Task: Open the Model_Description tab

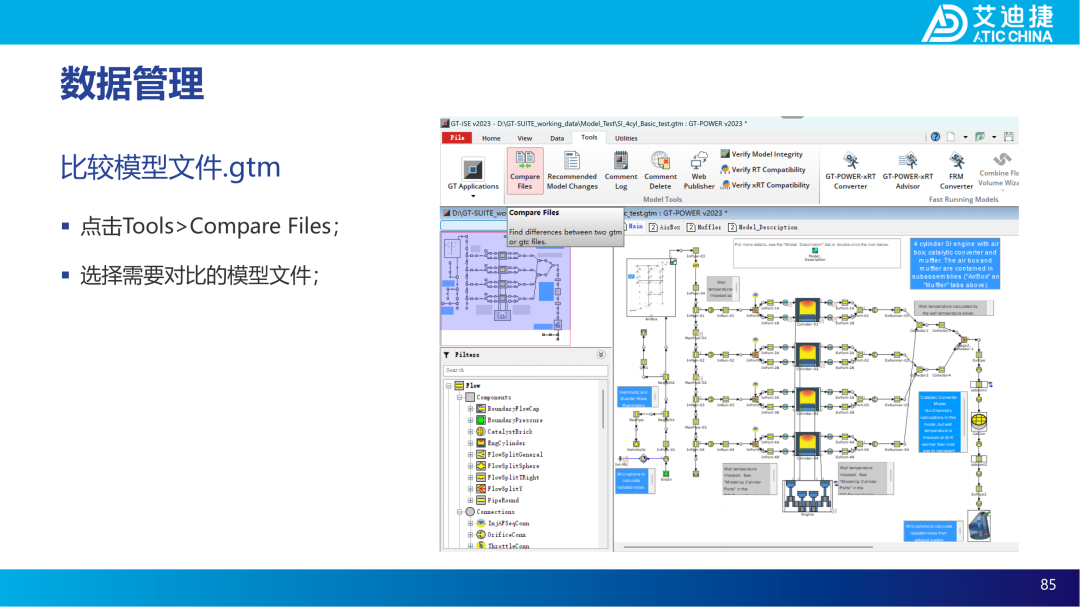Action: [x=762, y=227]
